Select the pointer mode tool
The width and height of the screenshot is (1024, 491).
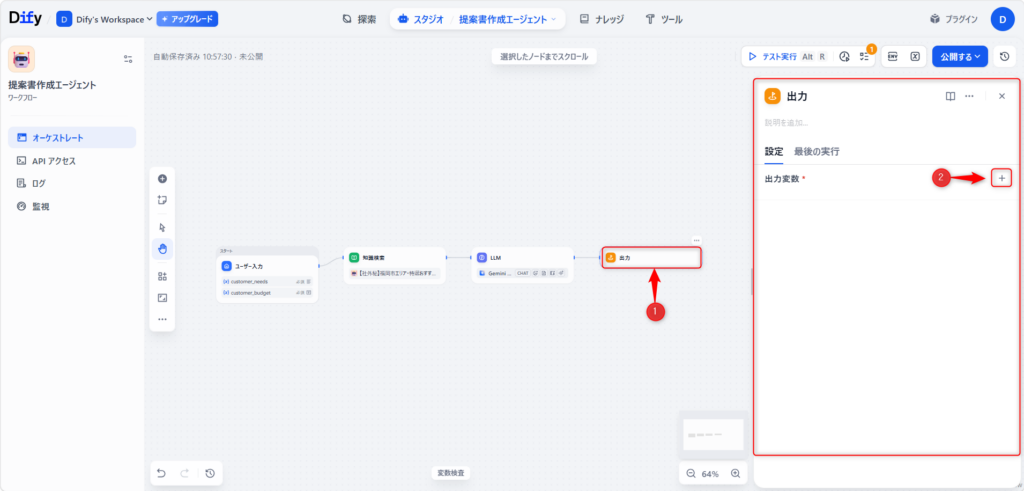[x=162, y=227]
